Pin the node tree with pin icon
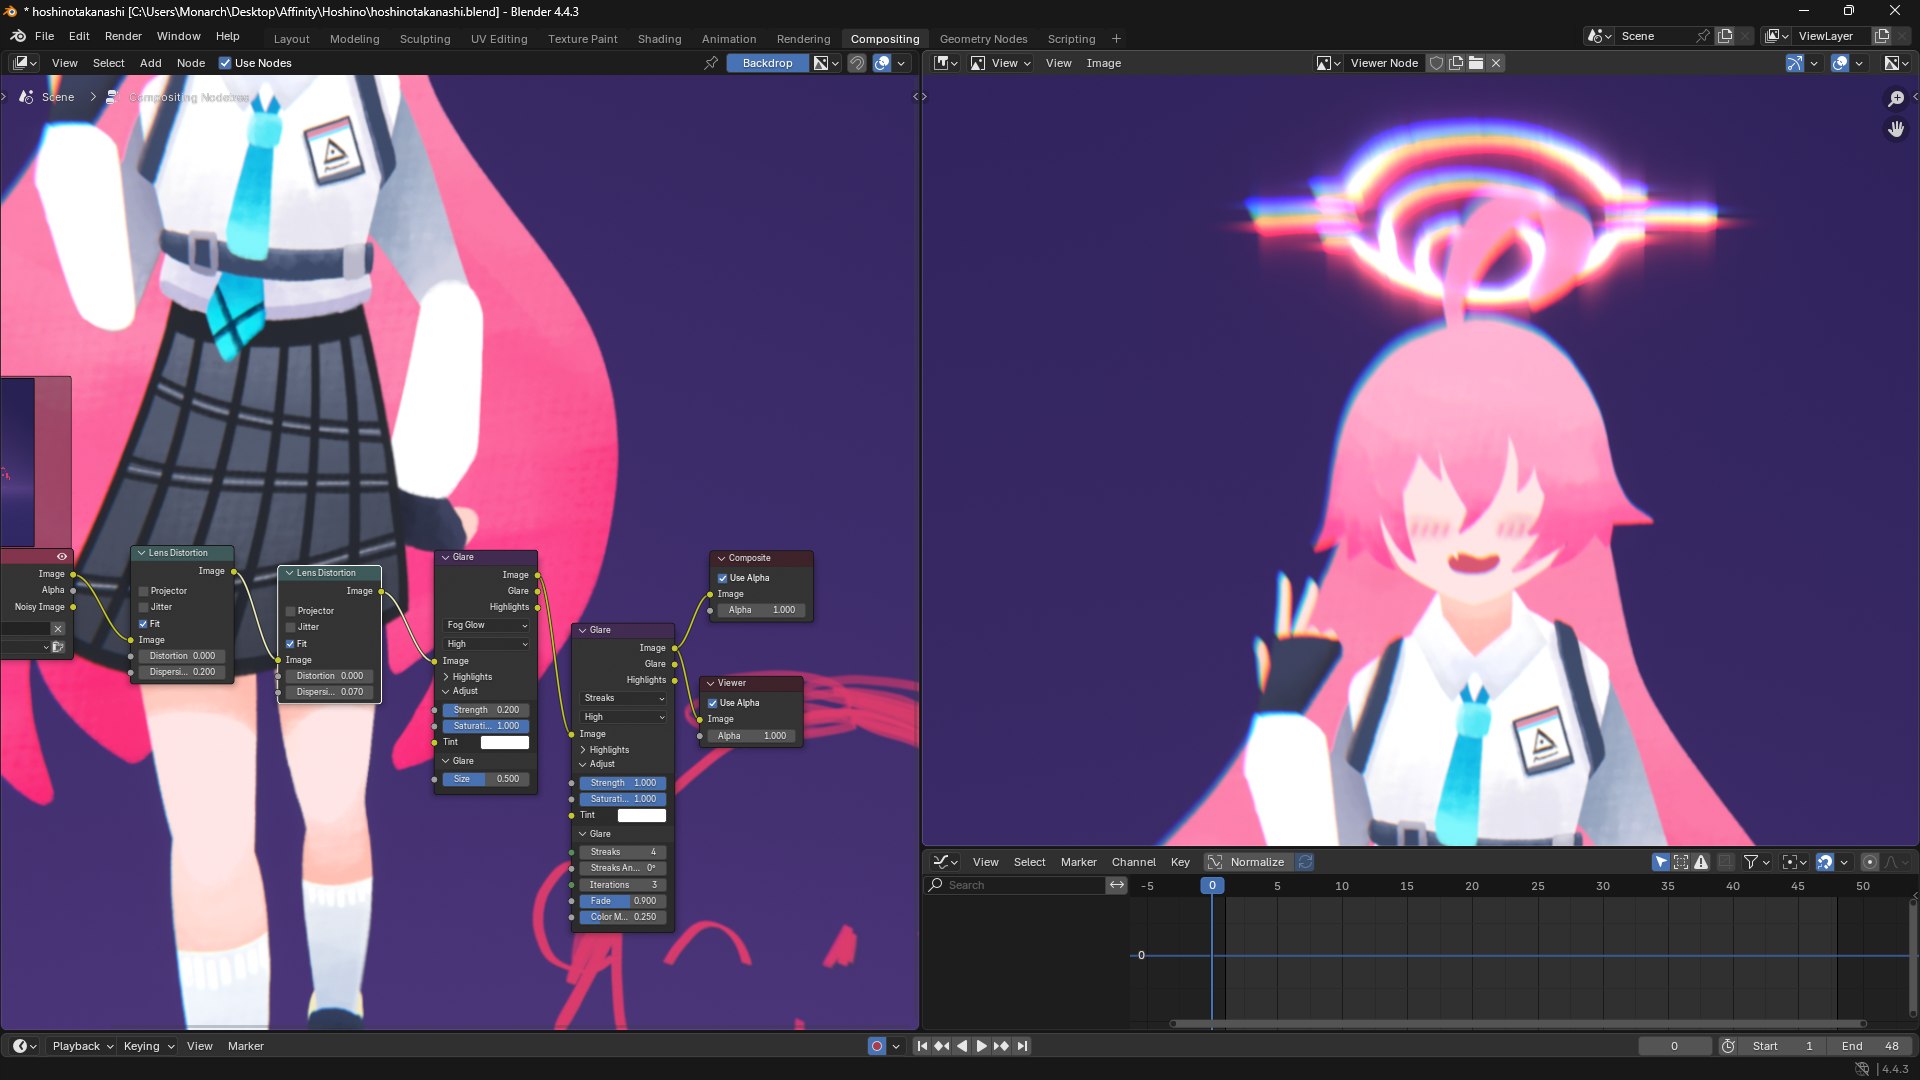1920x1080 pixels. 711,63
